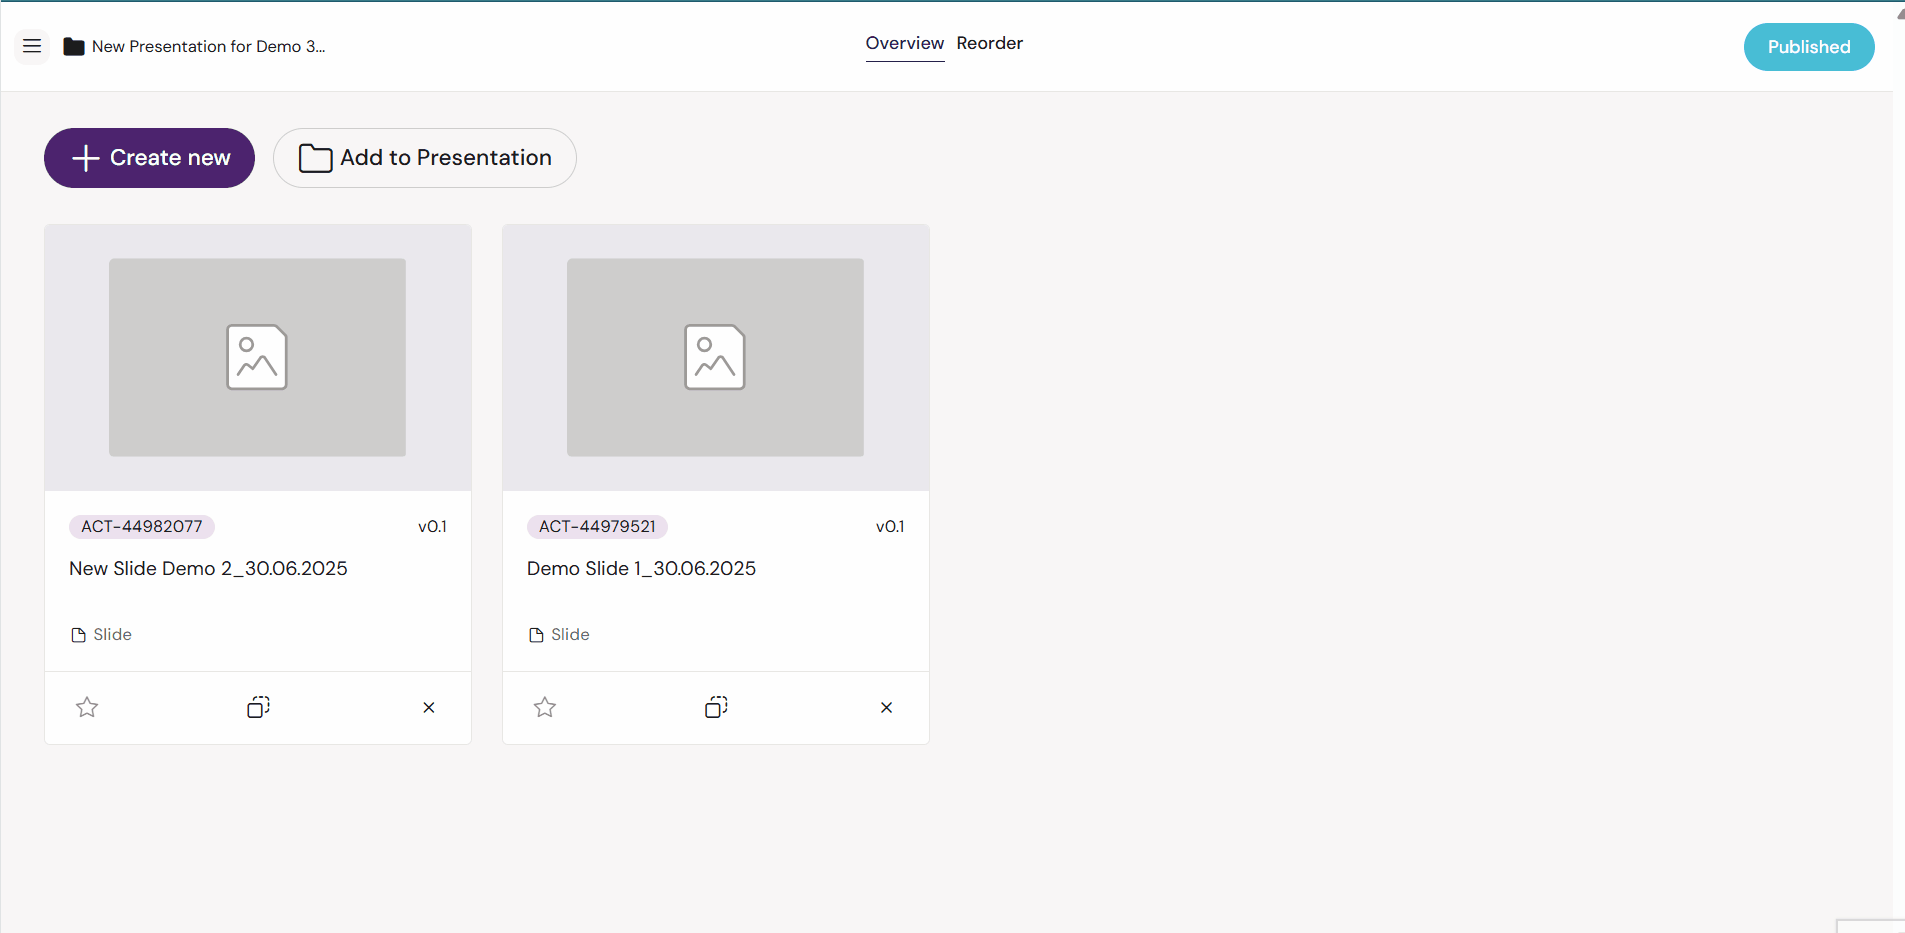Click the ACT-44982077 ID badge
This screenshot has height=933, width=1905.
click(x=142, y=527)
